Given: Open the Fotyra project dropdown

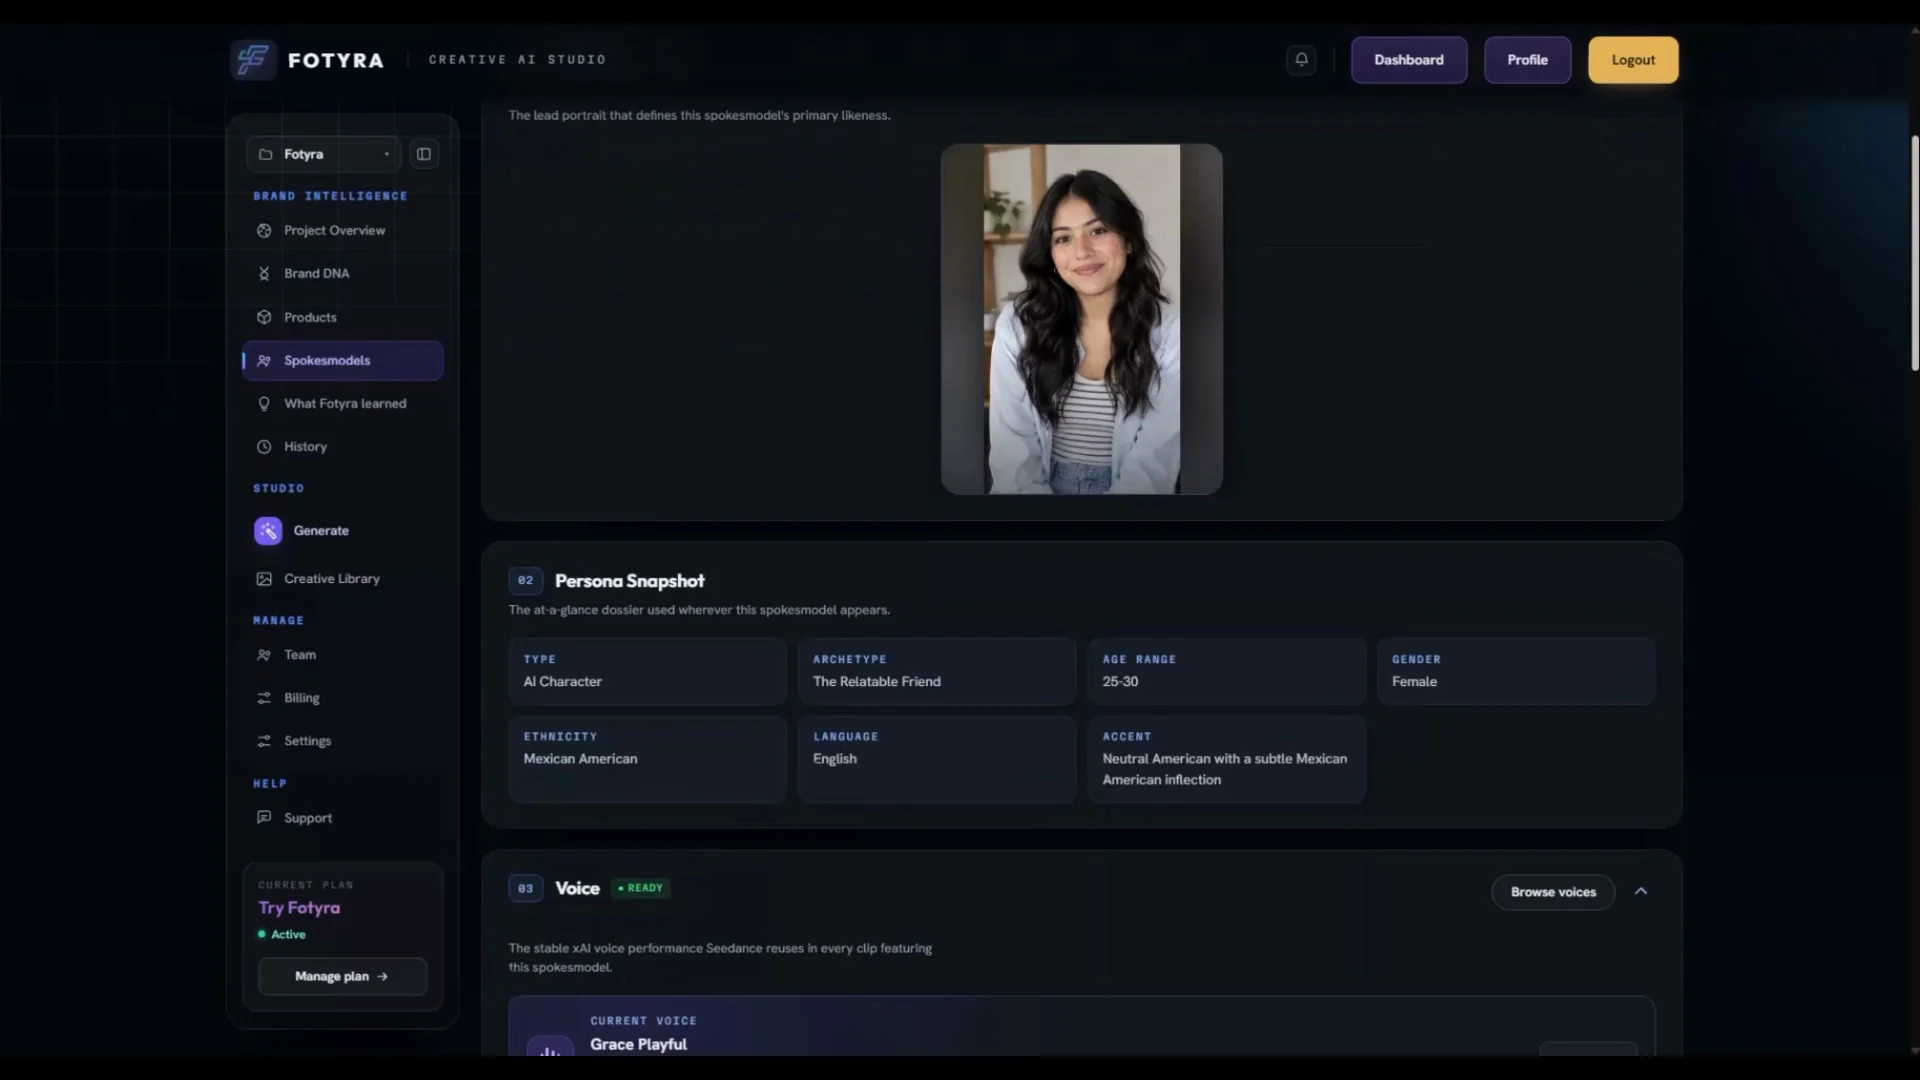Looking at the screenshot, I should click(x=324, y=154).
